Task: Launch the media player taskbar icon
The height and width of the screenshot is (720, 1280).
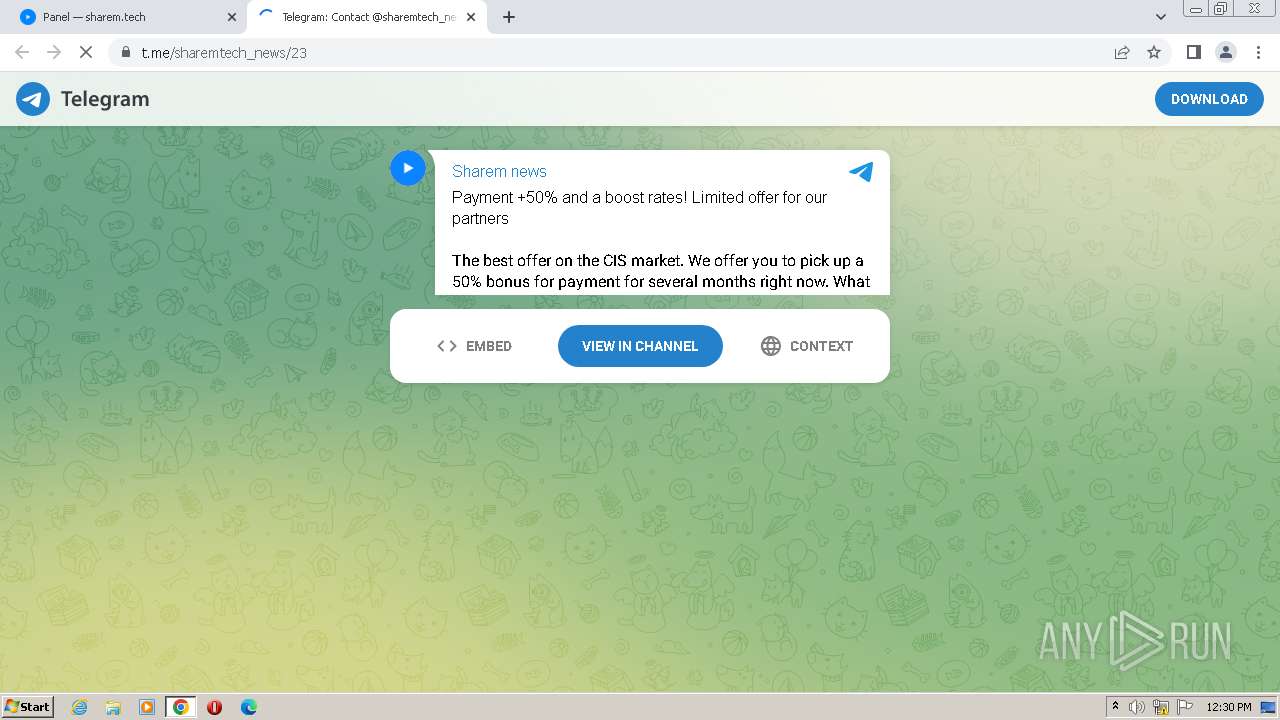Action: tap(147, 707)
